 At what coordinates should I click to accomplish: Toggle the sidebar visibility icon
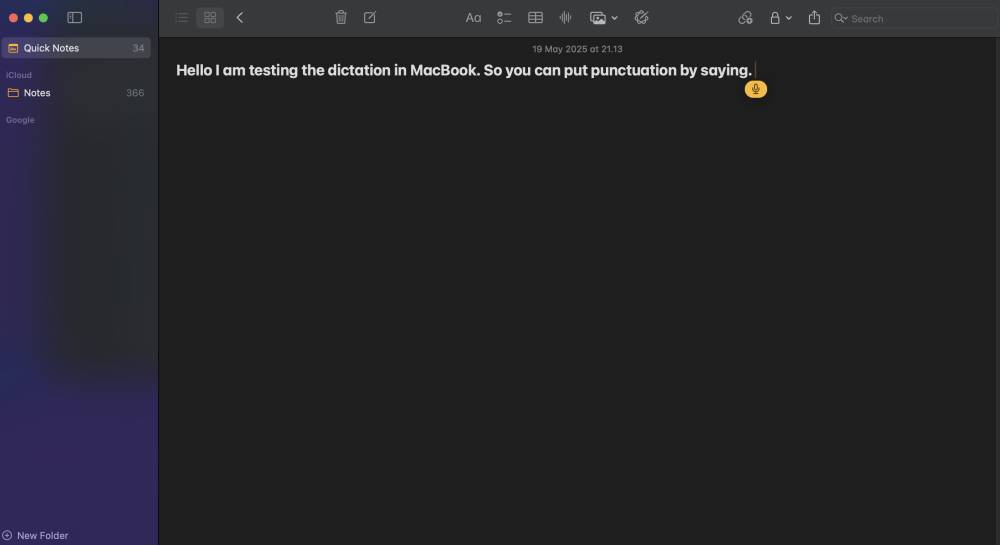(x=75, y=18)
